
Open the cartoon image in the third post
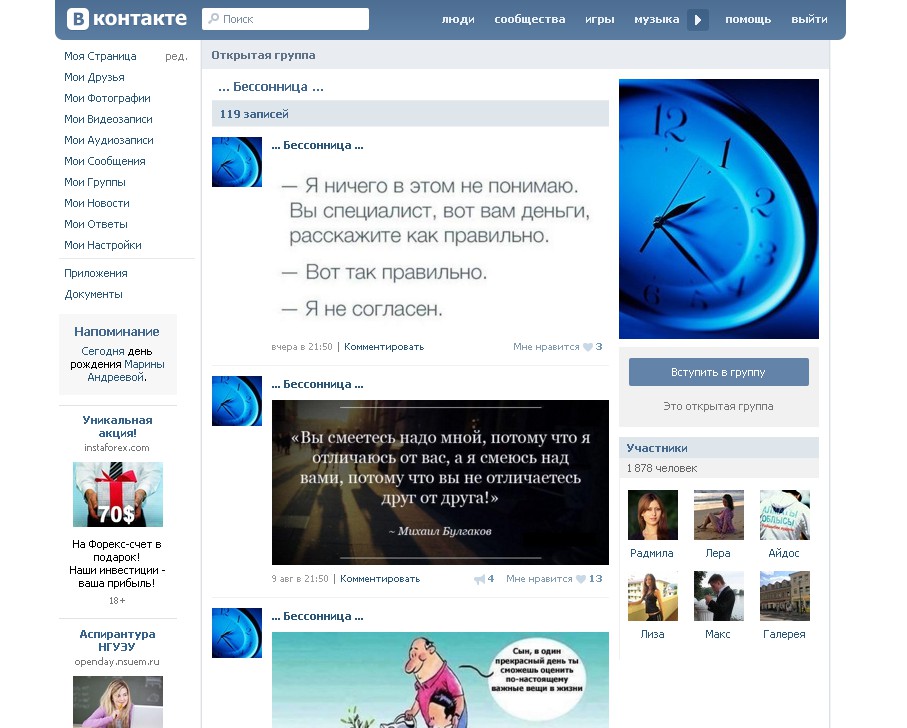point(440,680)
